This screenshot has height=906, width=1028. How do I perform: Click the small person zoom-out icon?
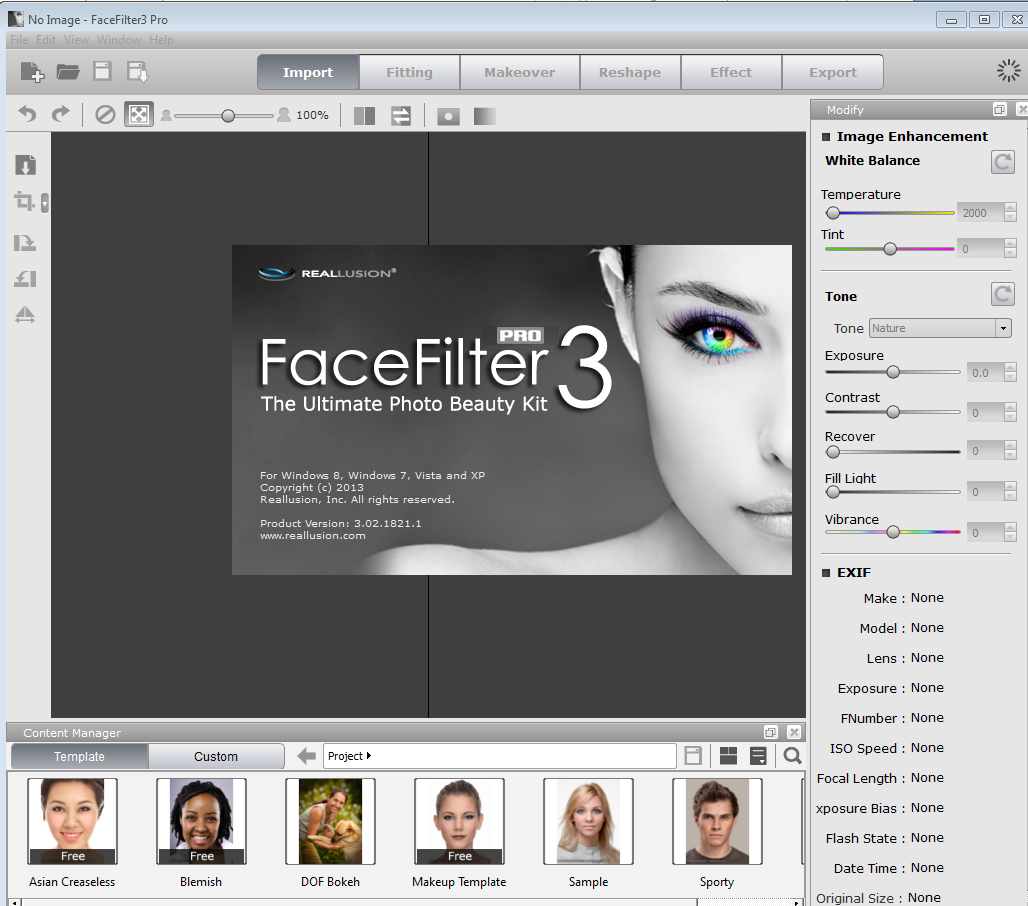pyautogui.click(x=167, y=116)
